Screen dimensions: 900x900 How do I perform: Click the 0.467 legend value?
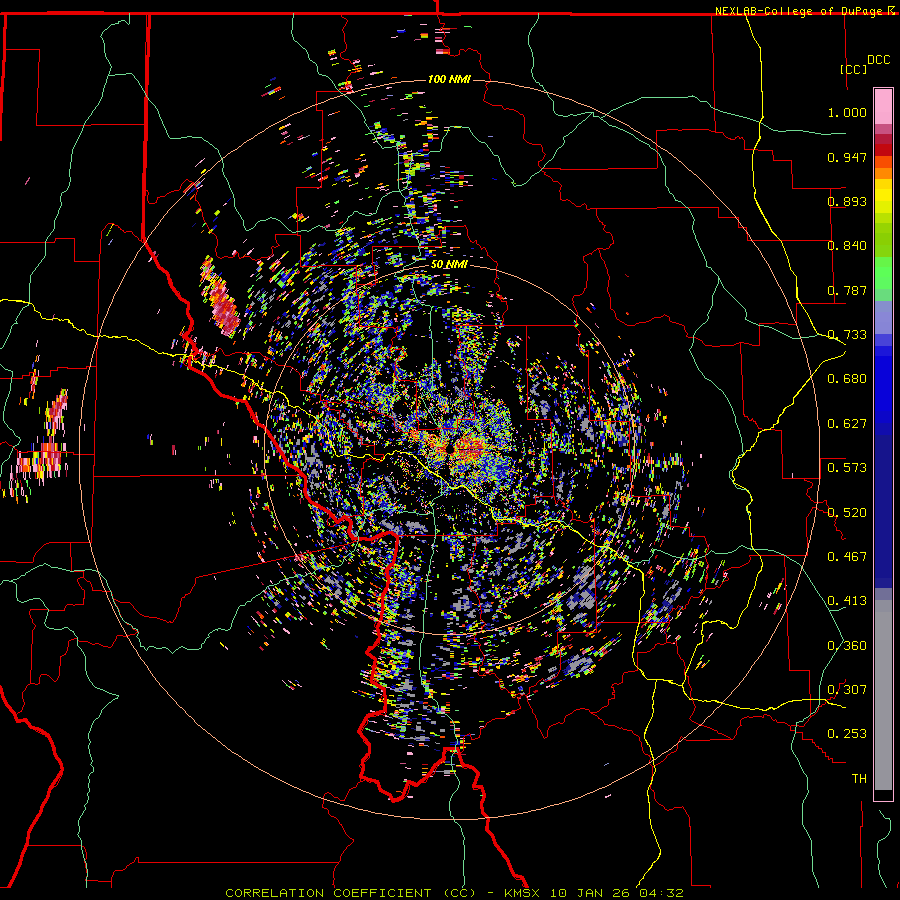(847, 557)
